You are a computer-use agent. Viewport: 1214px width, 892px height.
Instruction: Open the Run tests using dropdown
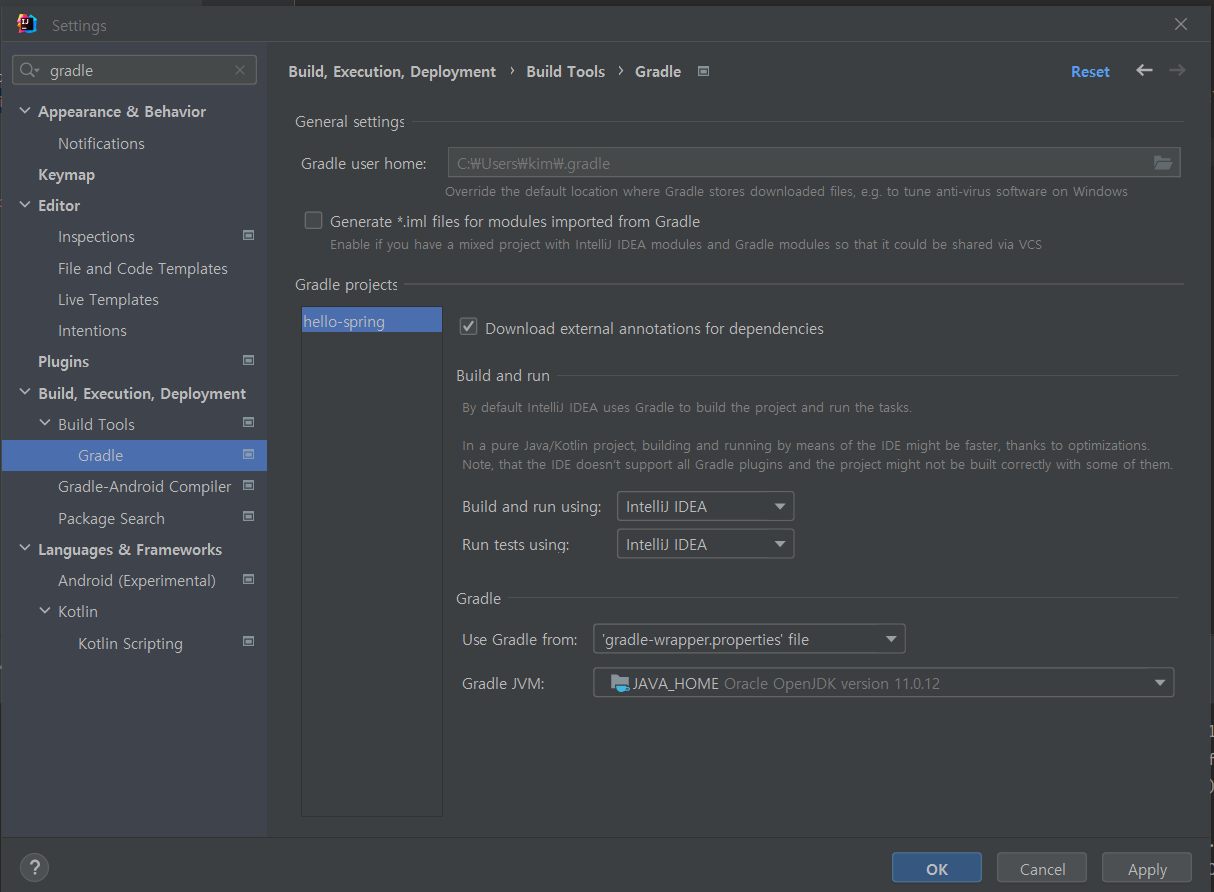705,544
